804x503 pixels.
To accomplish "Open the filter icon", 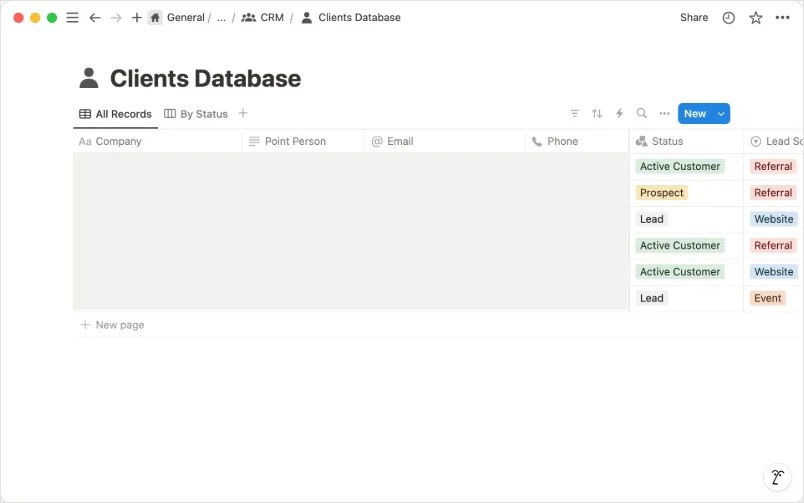I will 574,113.
